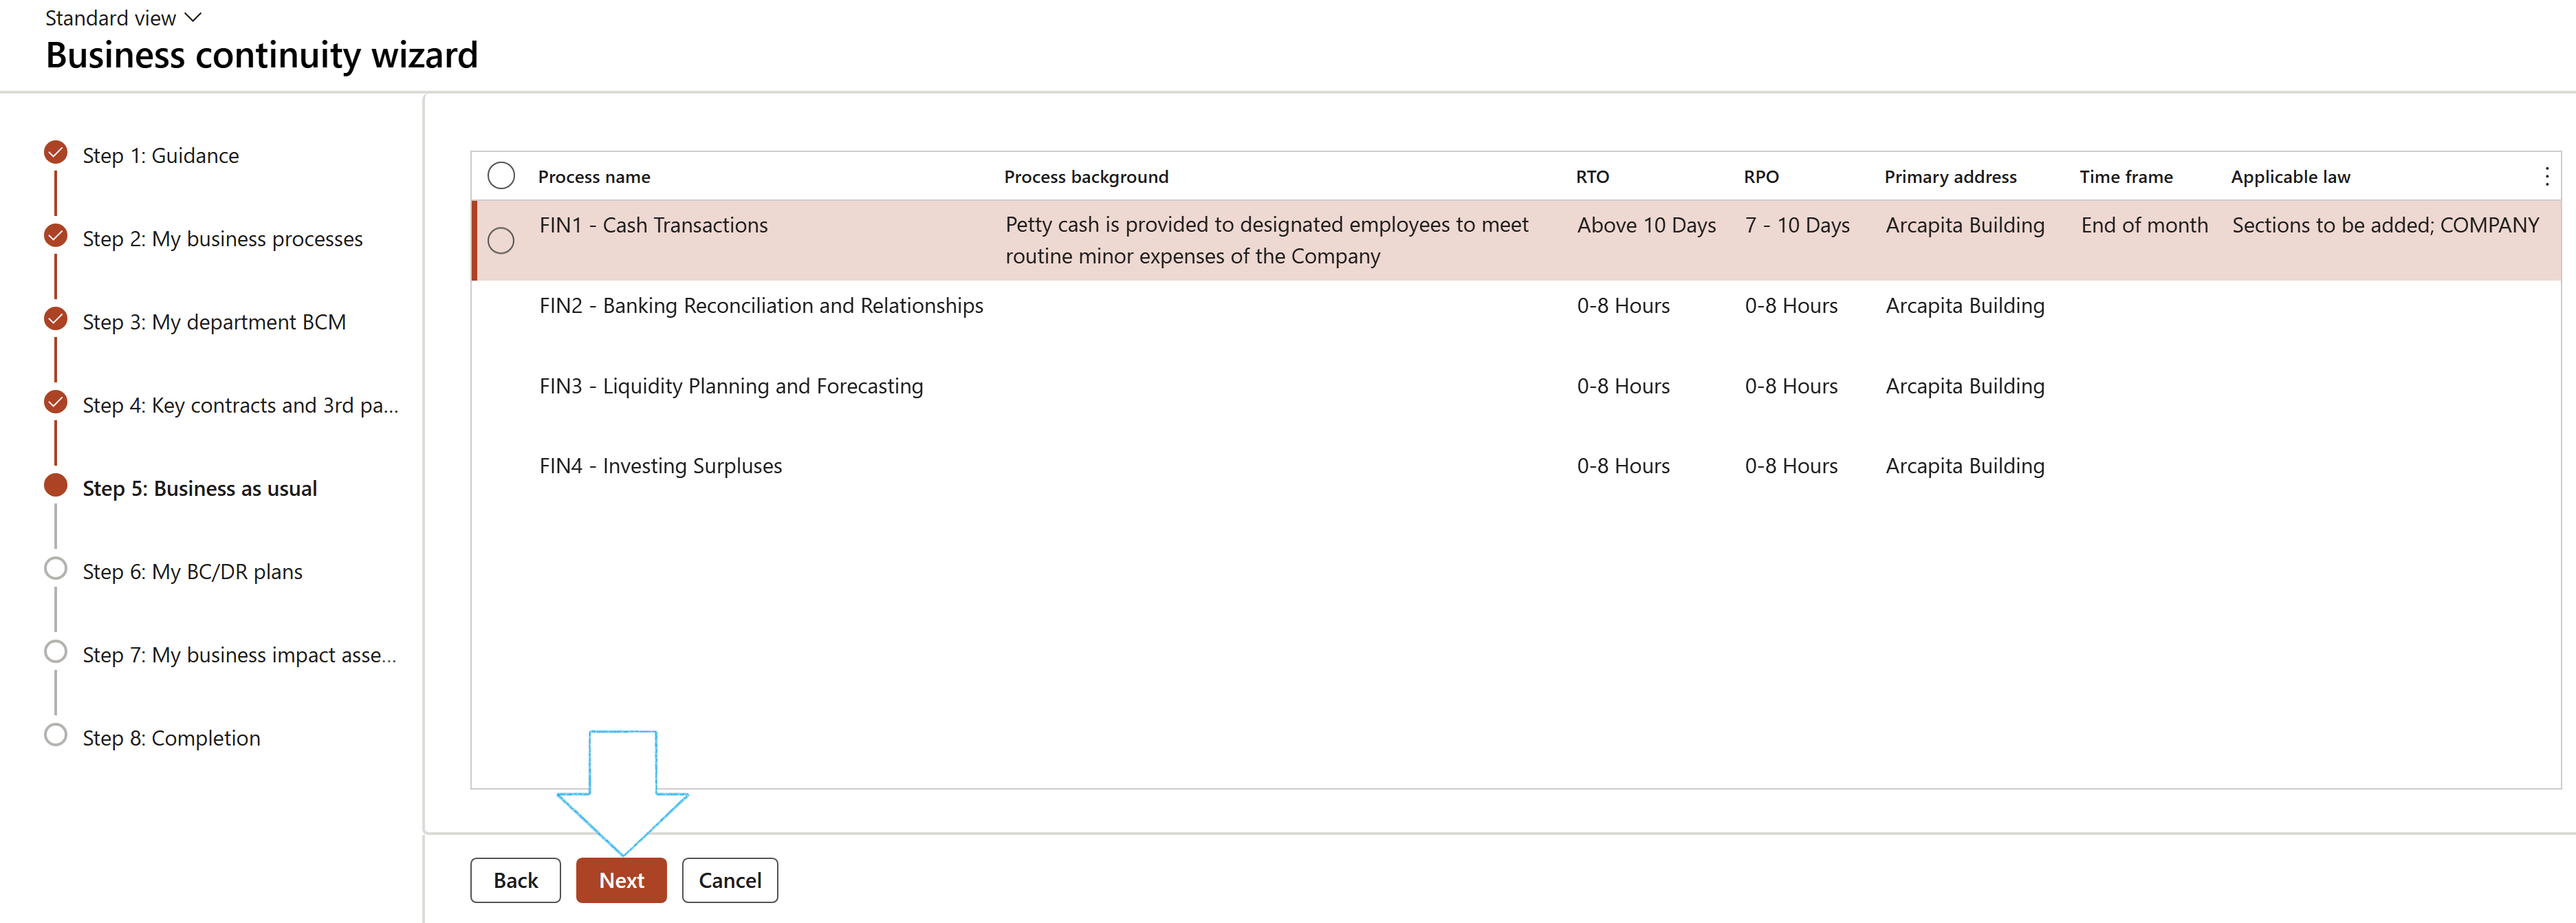Open the grid column options menu
The width and height of the screenshot is (2576, 923).
pyautogui.click(x=2546, y=177)
